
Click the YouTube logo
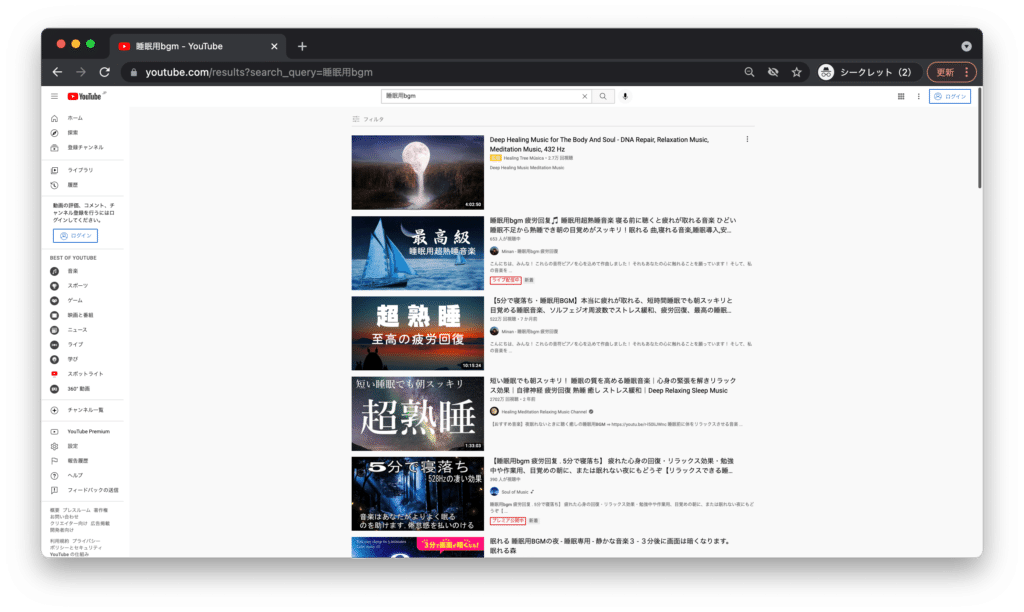click(x=85, y=96)
